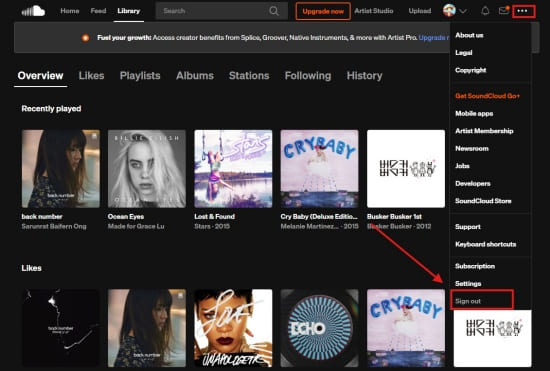This screenshot has height=371, width=550.
Task: Open Artist Studio link
Action: point(374,11)
